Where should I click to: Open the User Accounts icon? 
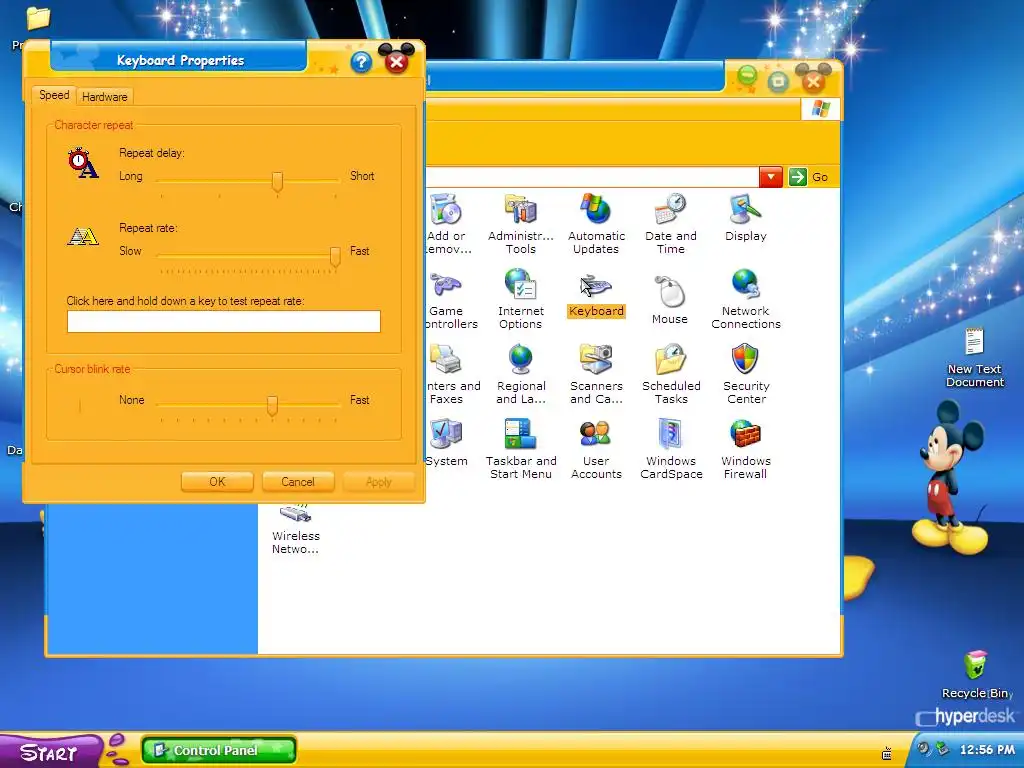(x=596, y=449)
